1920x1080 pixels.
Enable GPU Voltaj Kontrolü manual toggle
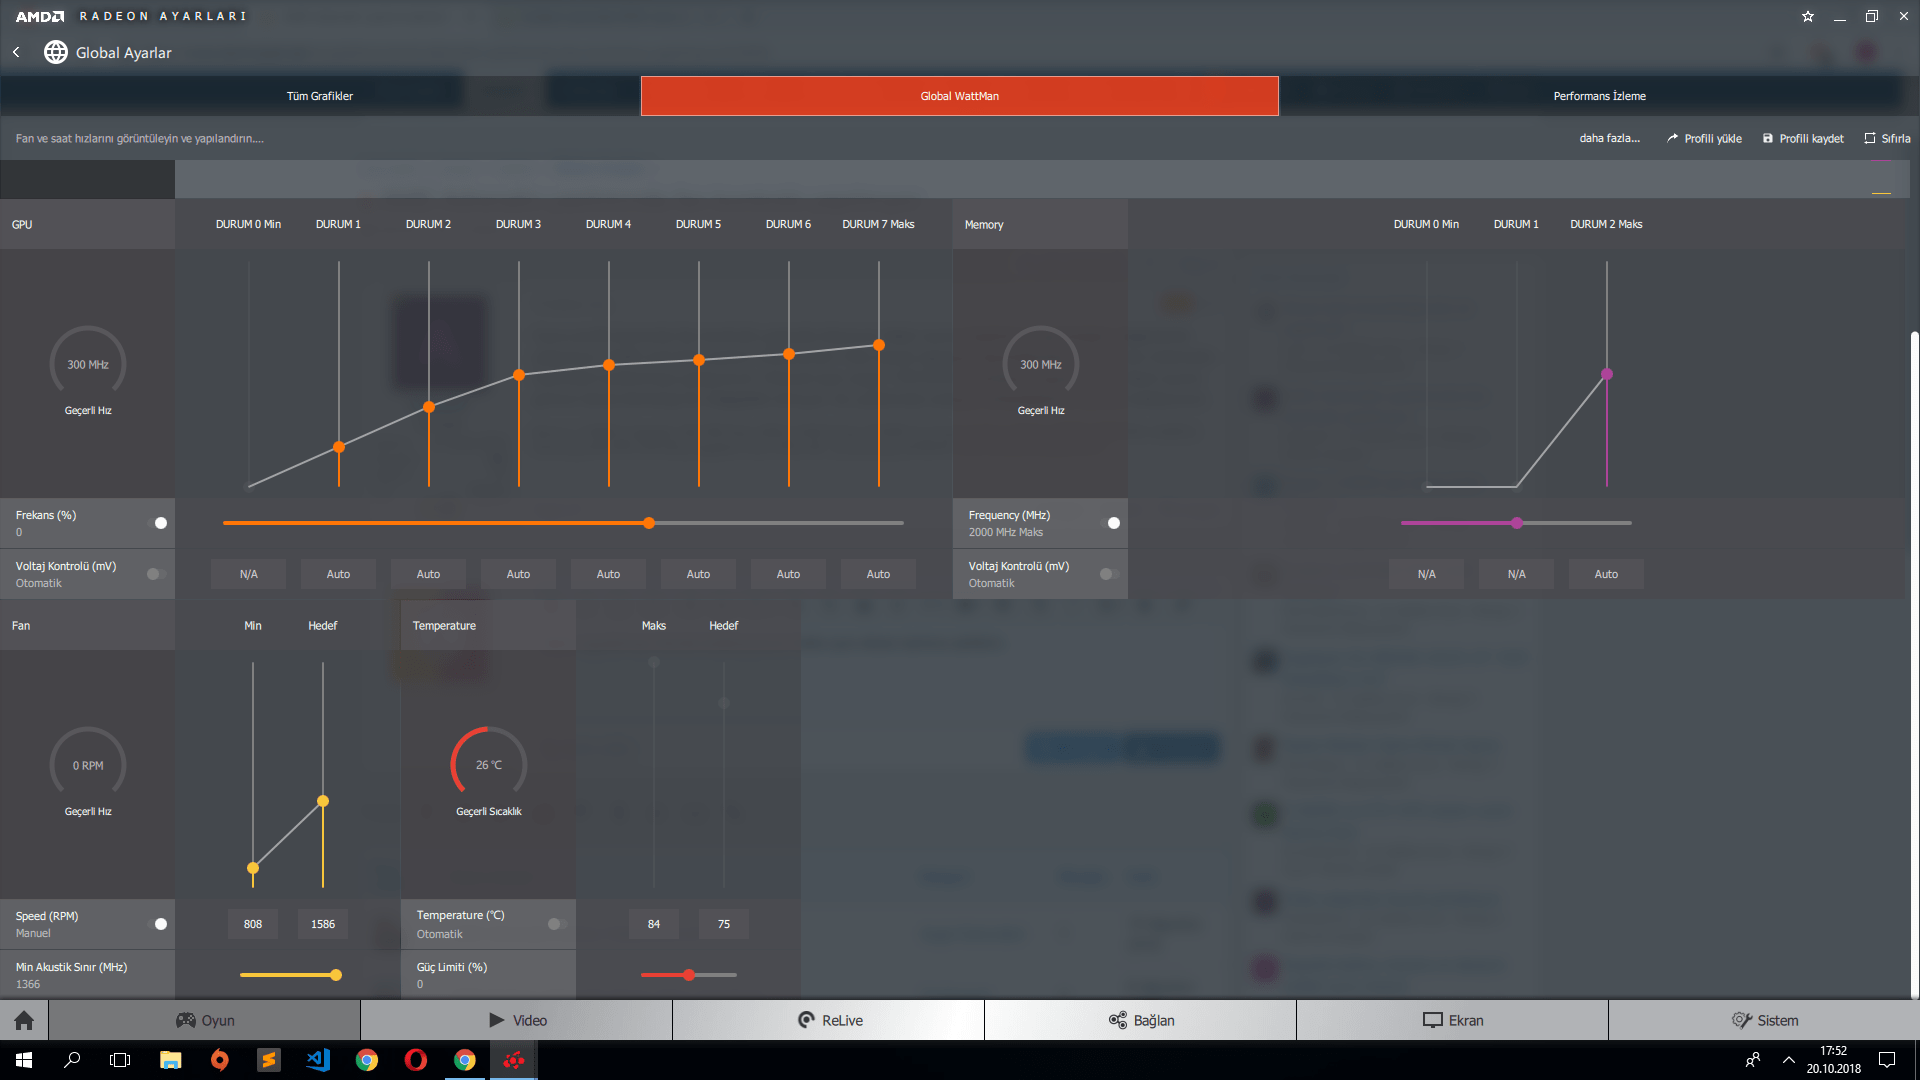[156, 574]
